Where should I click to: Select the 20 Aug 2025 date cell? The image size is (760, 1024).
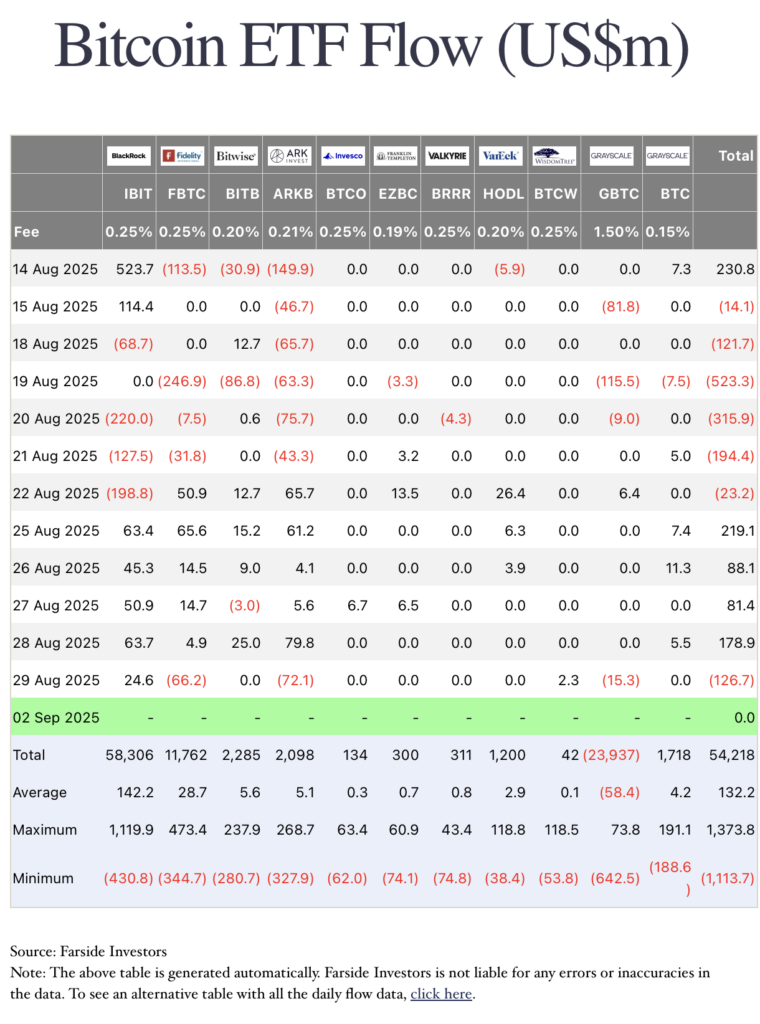pos(56,419)
